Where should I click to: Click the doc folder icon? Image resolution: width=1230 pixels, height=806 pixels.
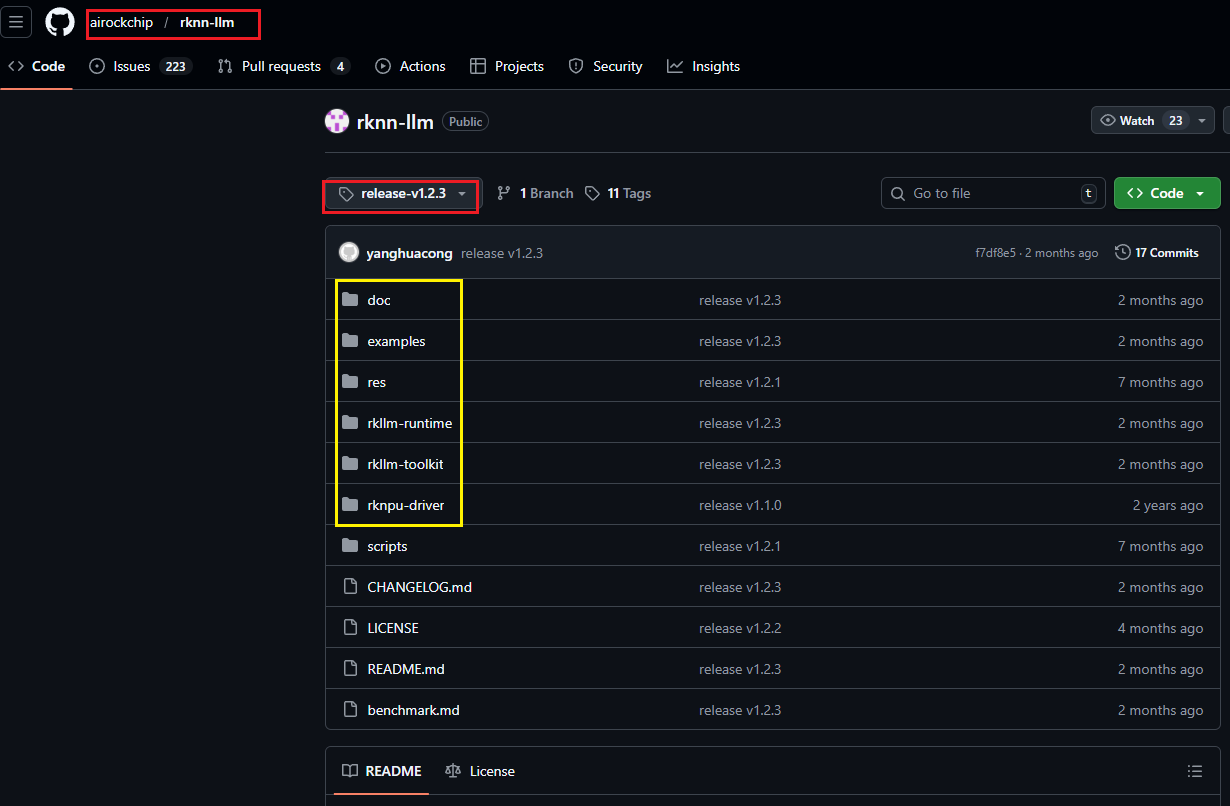(x=350, y=300)
